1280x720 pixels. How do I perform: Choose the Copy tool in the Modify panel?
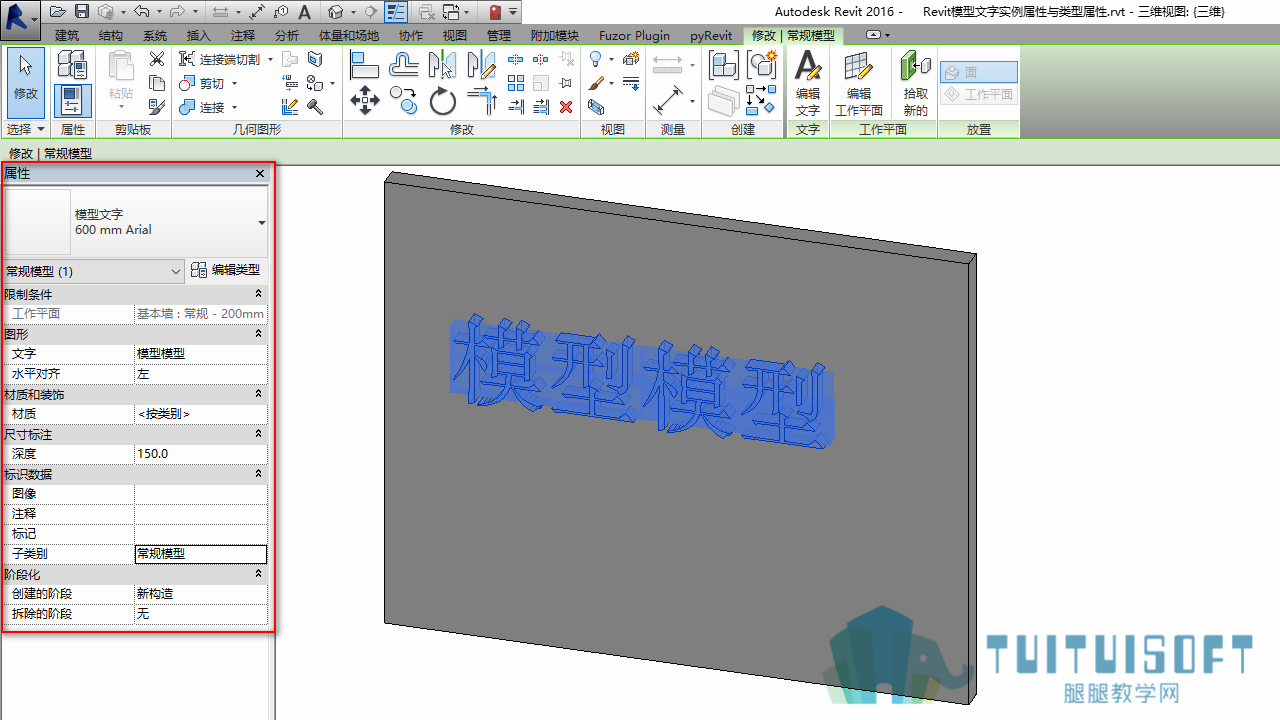click(x=404, y=101)
